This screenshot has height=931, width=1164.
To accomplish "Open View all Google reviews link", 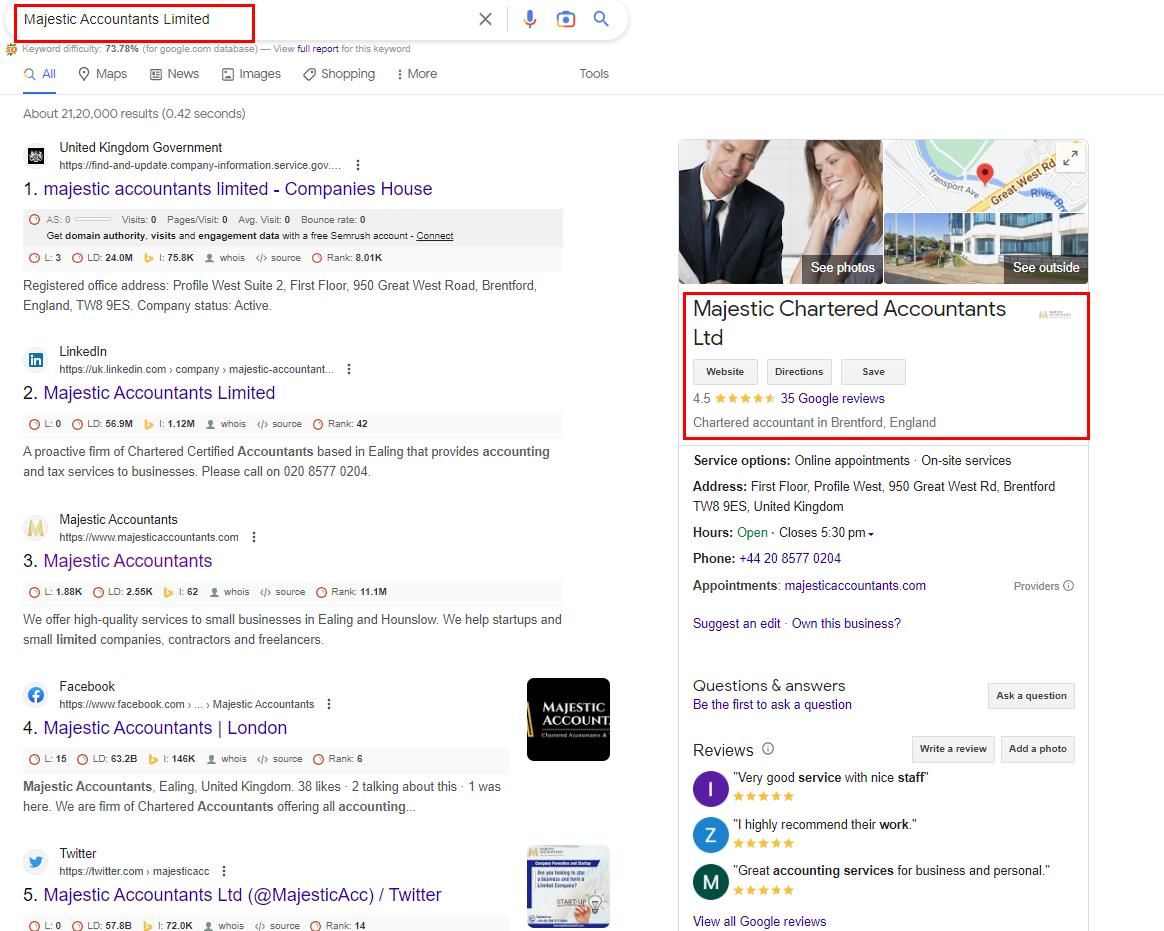I will pos(759,921).
